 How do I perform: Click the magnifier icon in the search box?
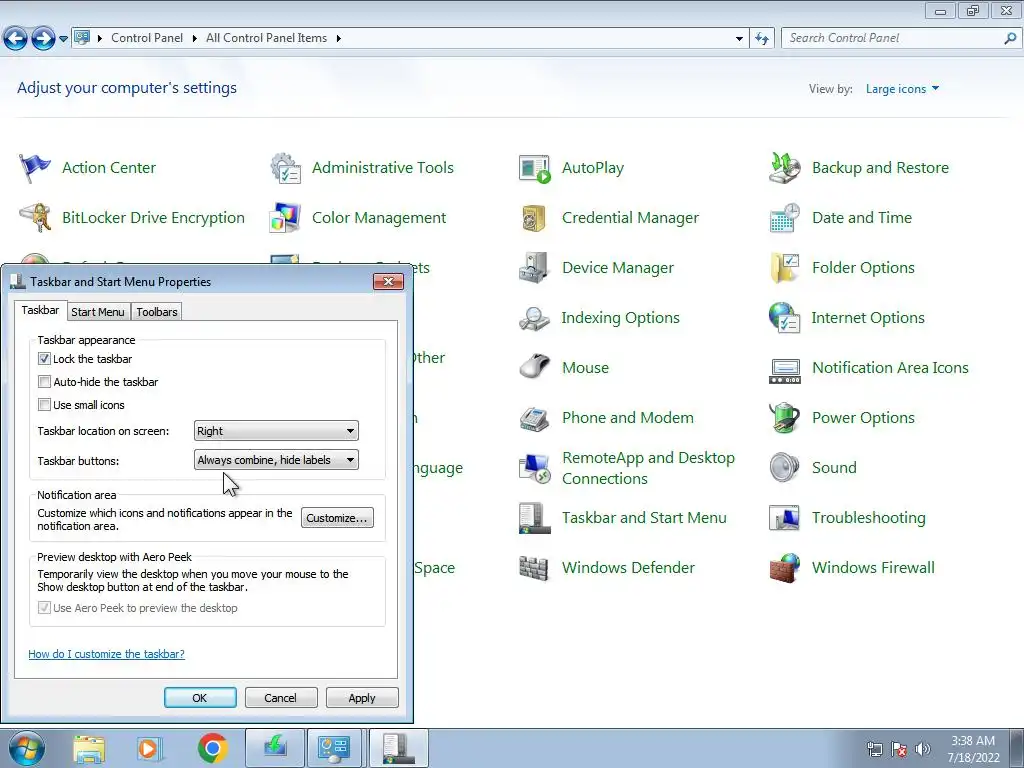point(1010,39)
